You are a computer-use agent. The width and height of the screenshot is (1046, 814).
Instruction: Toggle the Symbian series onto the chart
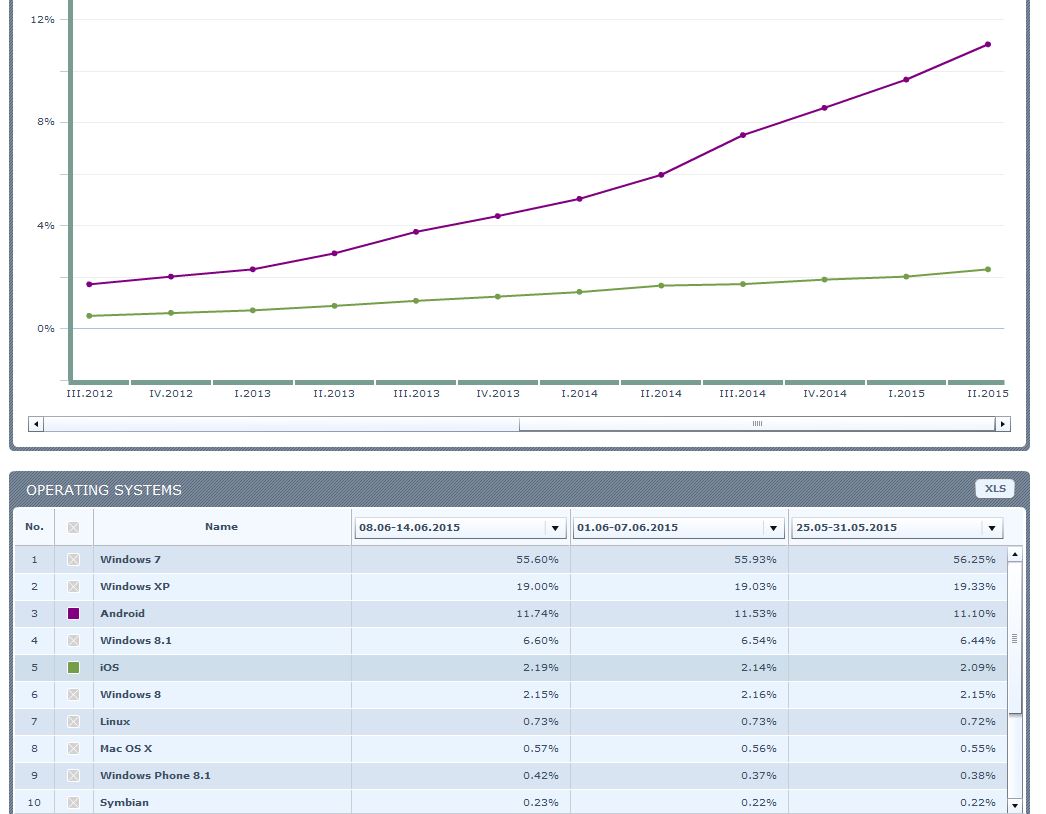pyautogui.click(x=73, y=802)
